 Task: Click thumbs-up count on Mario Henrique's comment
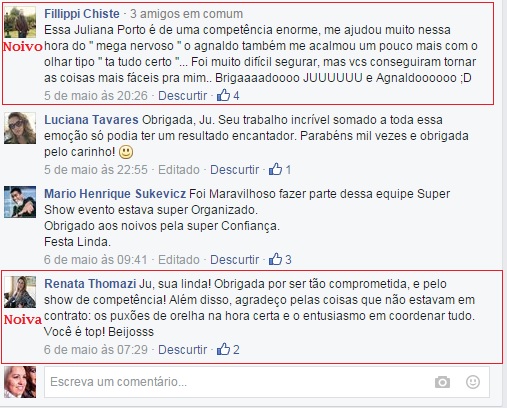pos(280,259)
